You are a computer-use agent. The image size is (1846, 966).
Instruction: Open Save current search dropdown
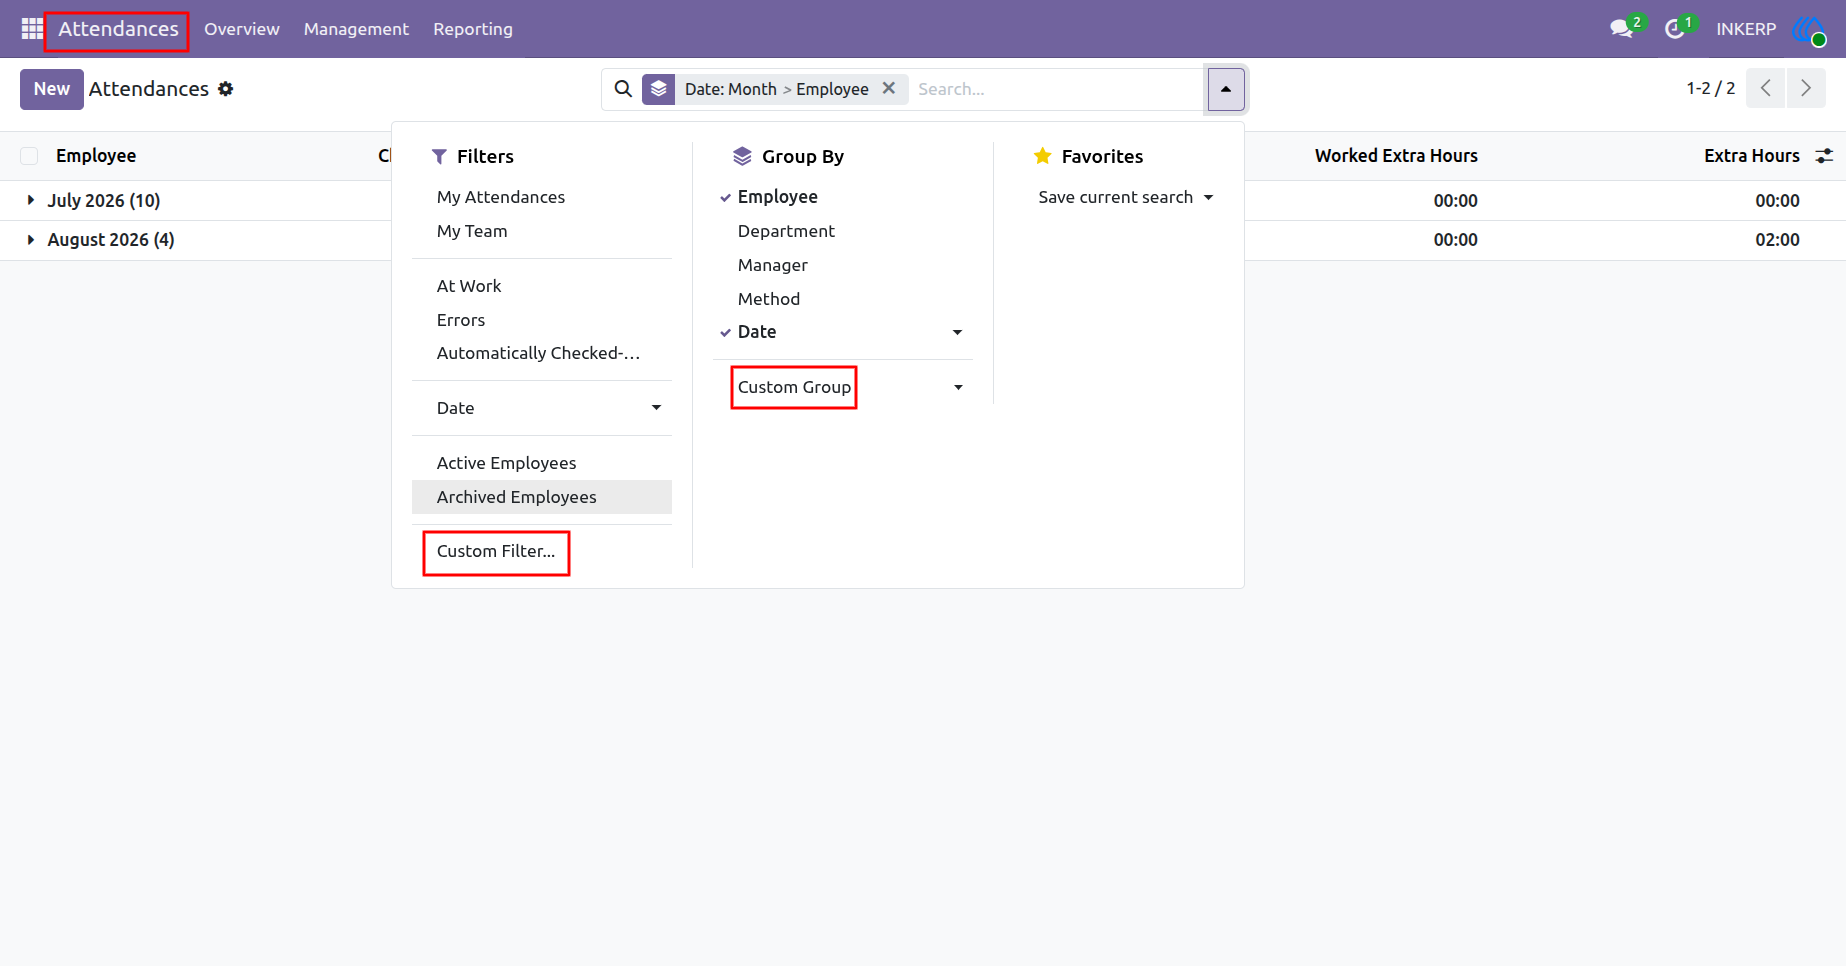pyautogui.click(x=1126, y=197)
